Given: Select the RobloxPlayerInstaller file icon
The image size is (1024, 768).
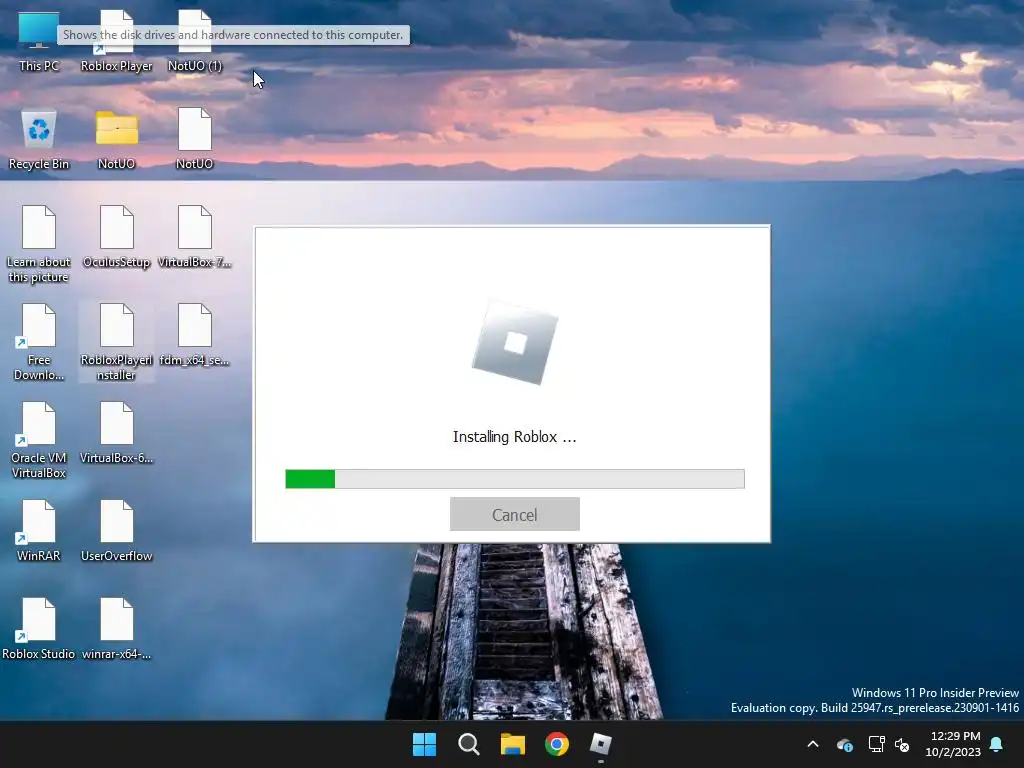Looking at the screenshot, I should tap(117, 342).
